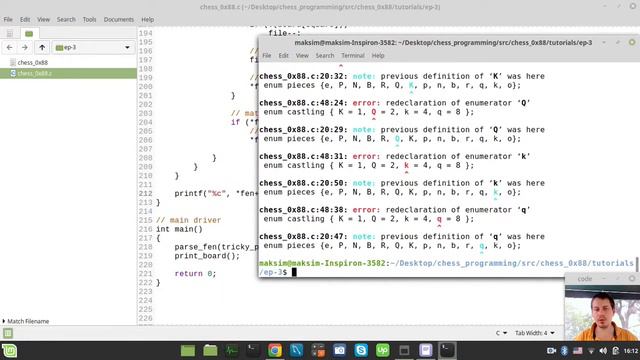This screenshot has width=640, height=360.
Task: Open Google Chrome from the taskbar
Action: tap(275, 351)
